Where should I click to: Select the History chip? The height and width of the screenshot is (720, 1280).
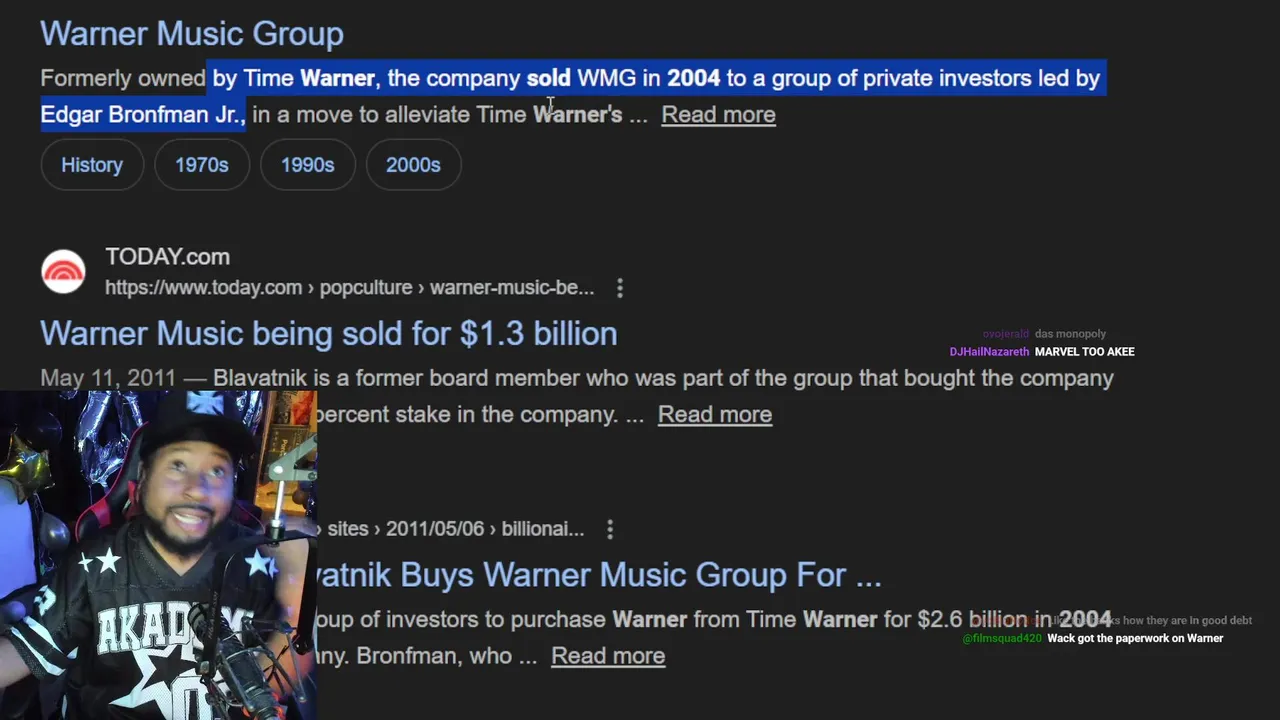coord(92,165)
